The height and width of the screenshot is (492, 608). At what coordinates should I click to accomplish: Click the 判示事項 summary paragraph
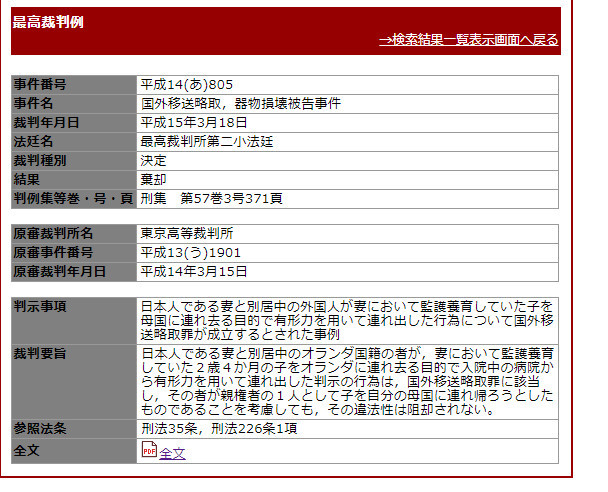pyautogui.click(x=347, y=321)
